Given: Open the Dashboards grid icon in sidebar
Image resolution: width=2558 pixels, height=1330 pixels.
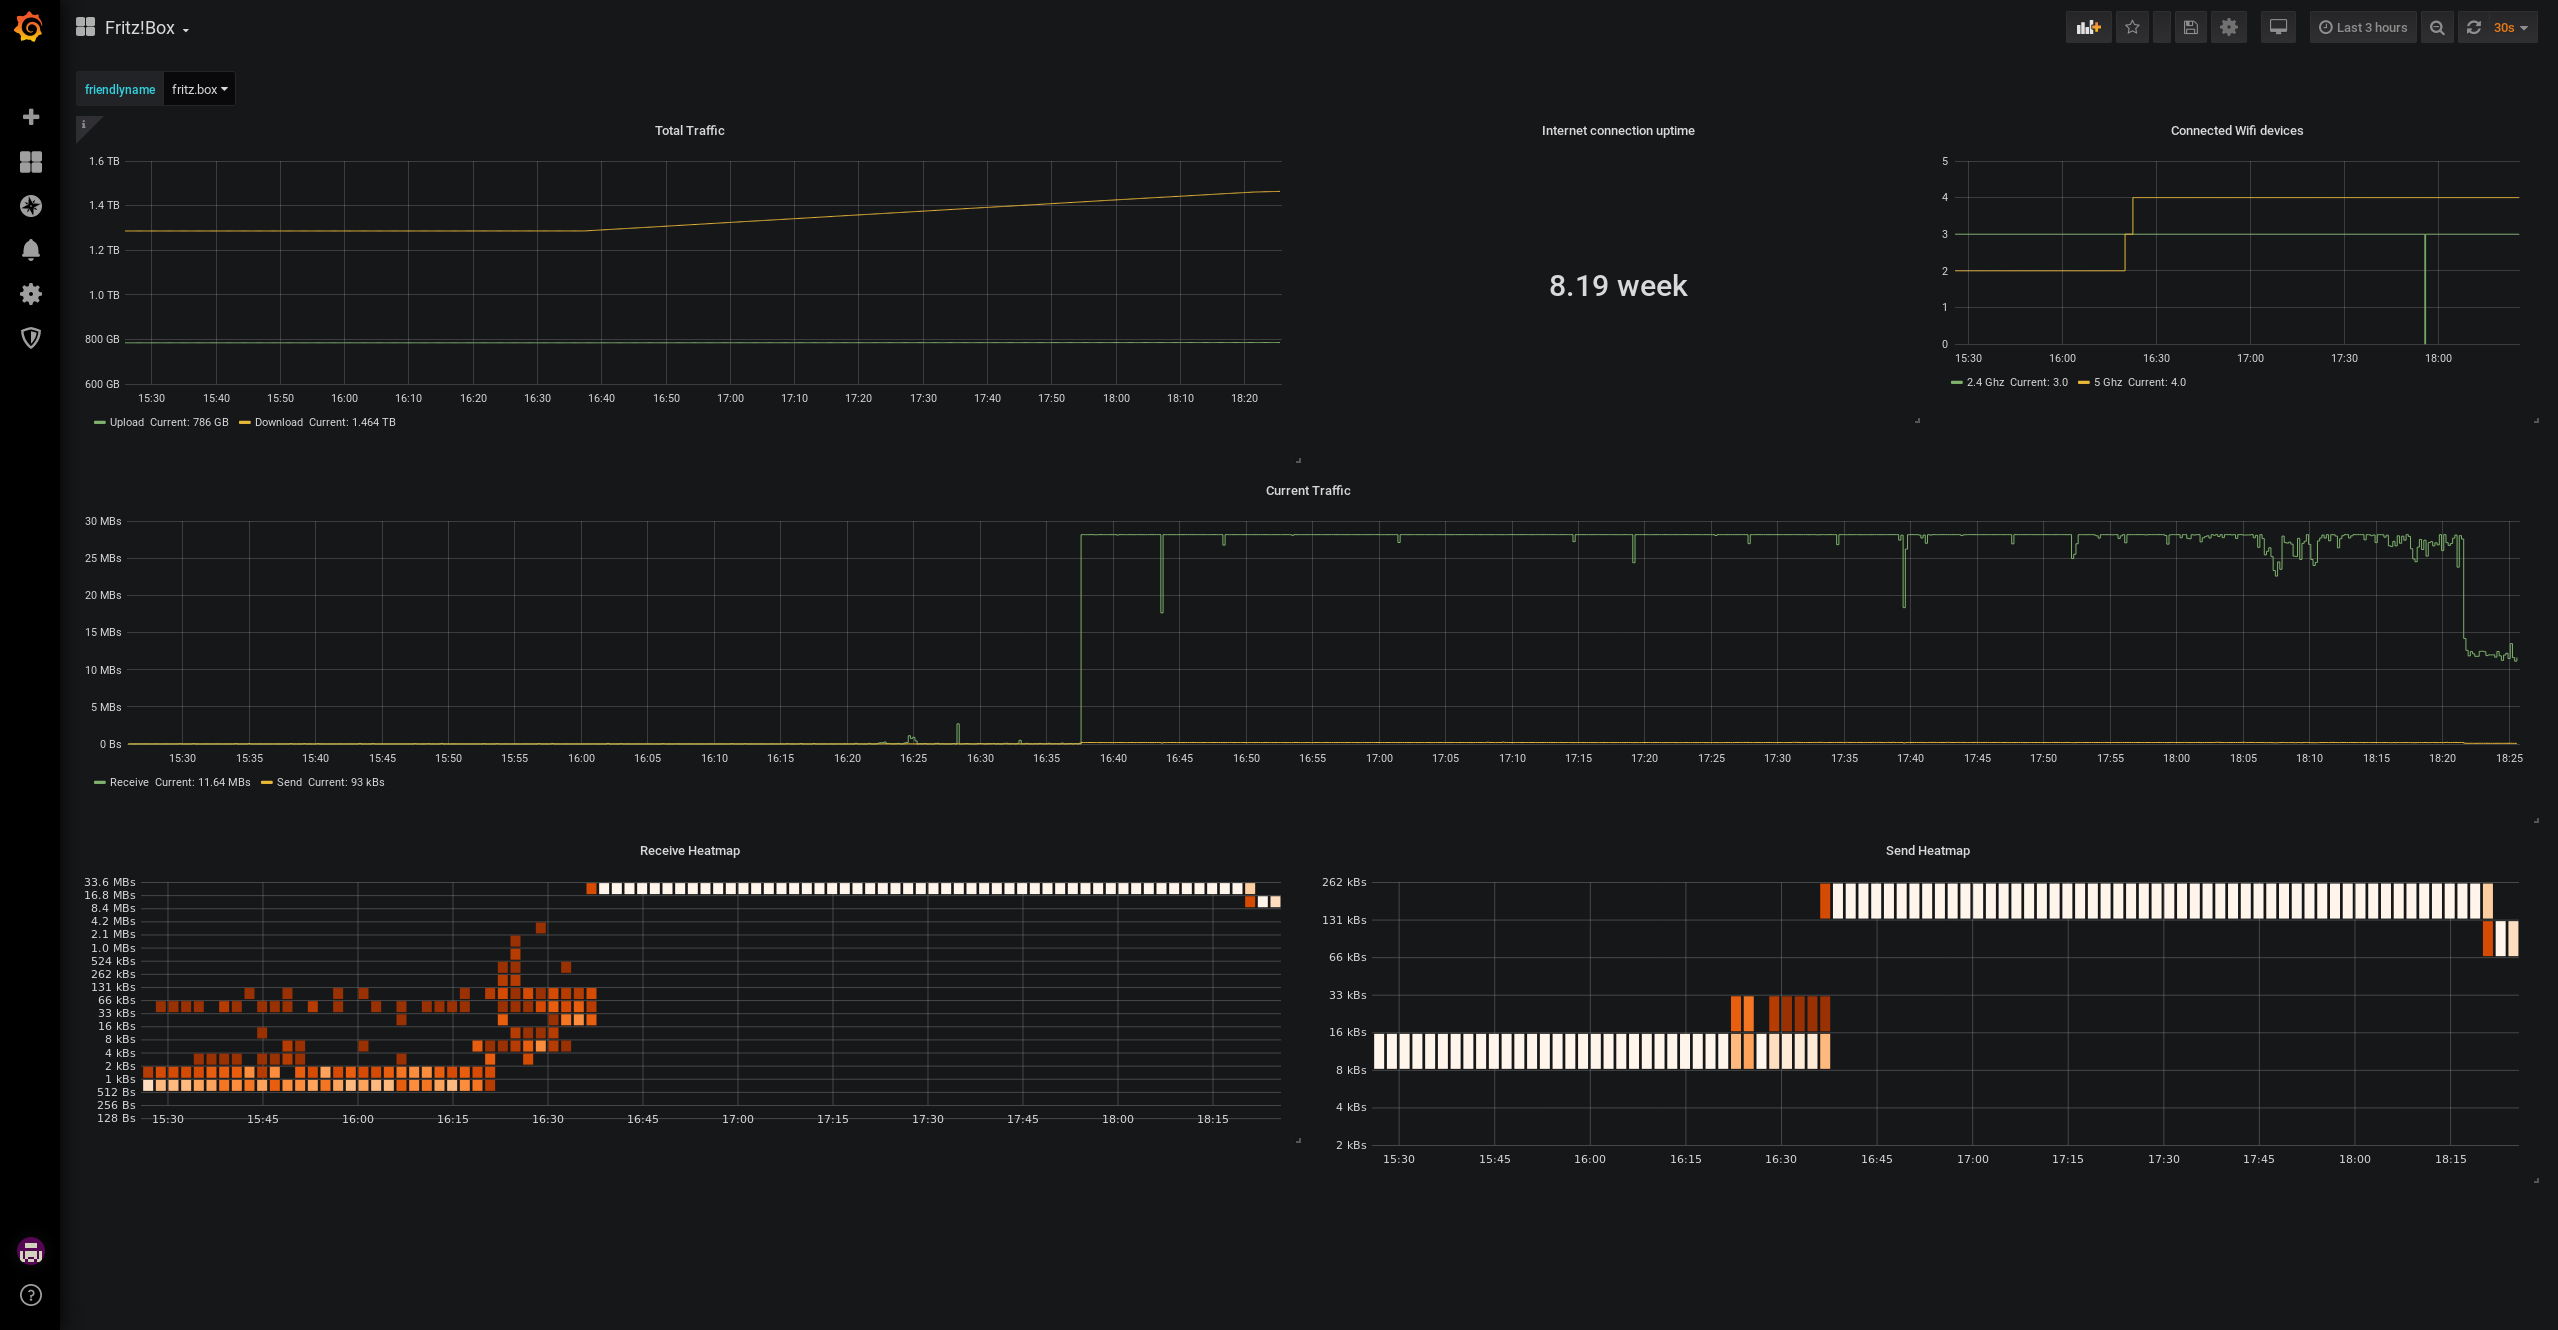Looking at the screenshot, I should pos(31,162).
